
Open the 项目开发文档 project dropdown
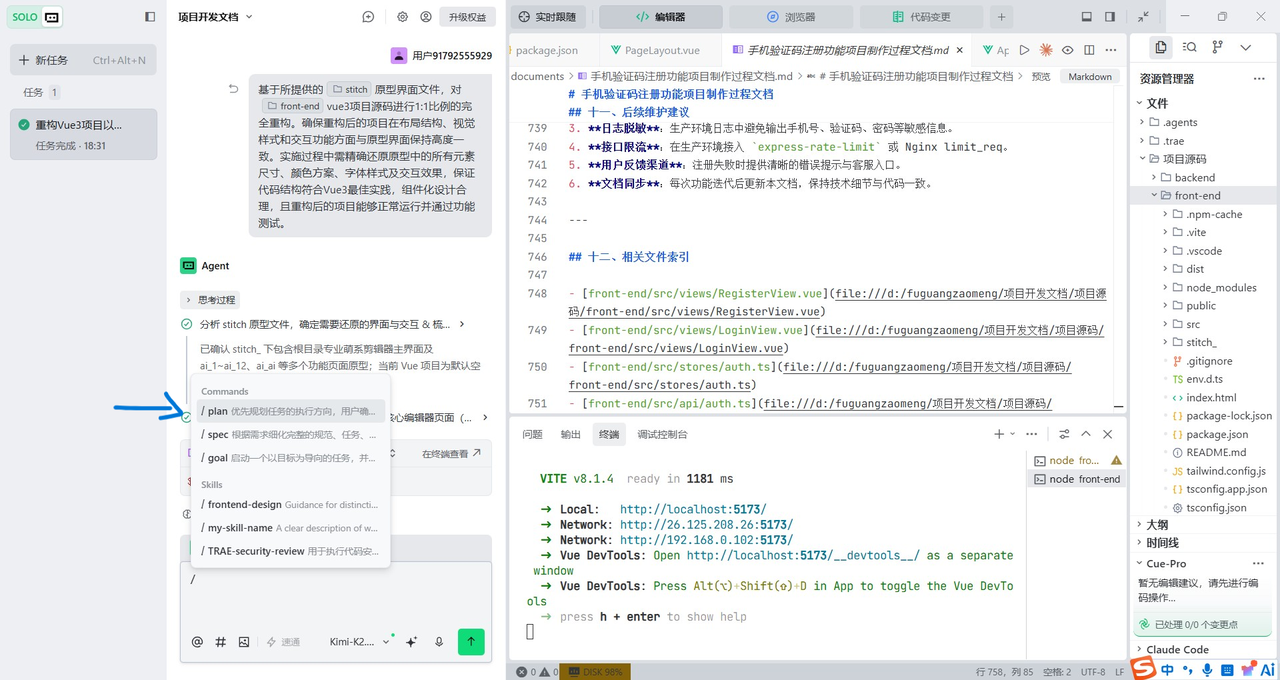(x=215, y=17)
